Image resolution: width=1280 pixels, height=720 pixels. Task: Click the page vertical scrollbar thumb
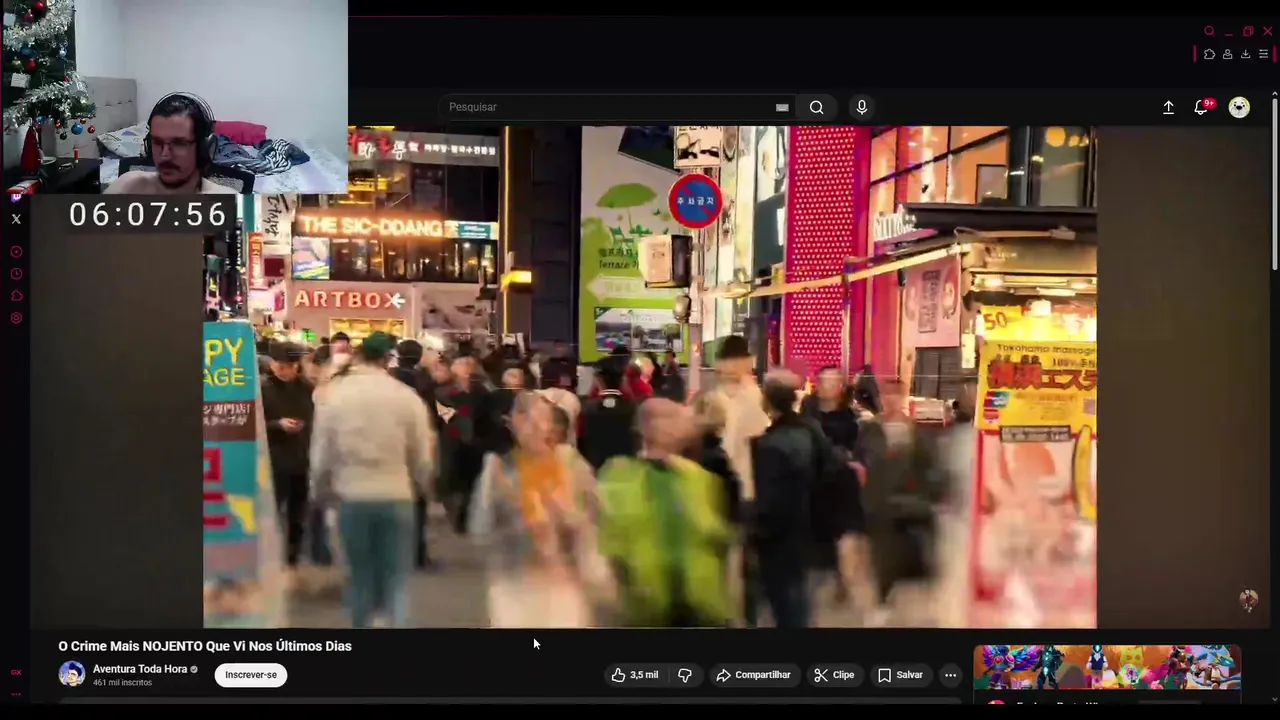pos(1274,183)
